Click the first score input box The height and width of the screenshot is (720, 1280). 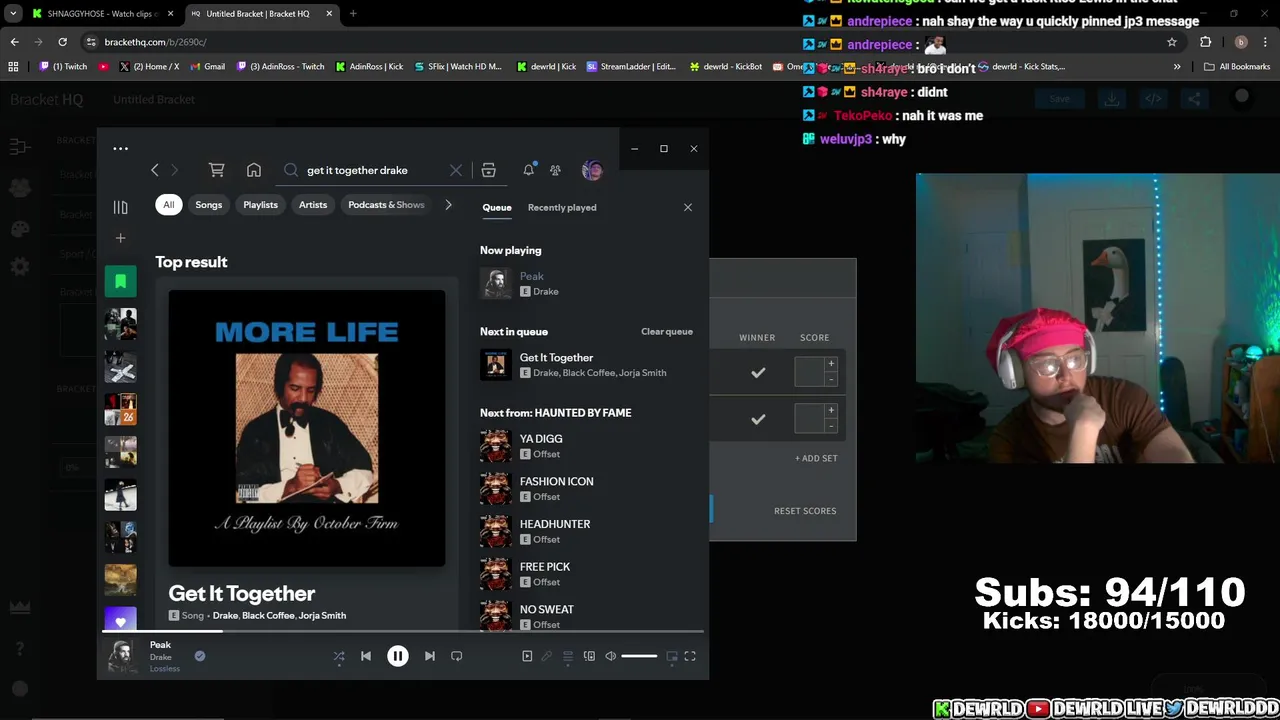[x=809, y=372]
